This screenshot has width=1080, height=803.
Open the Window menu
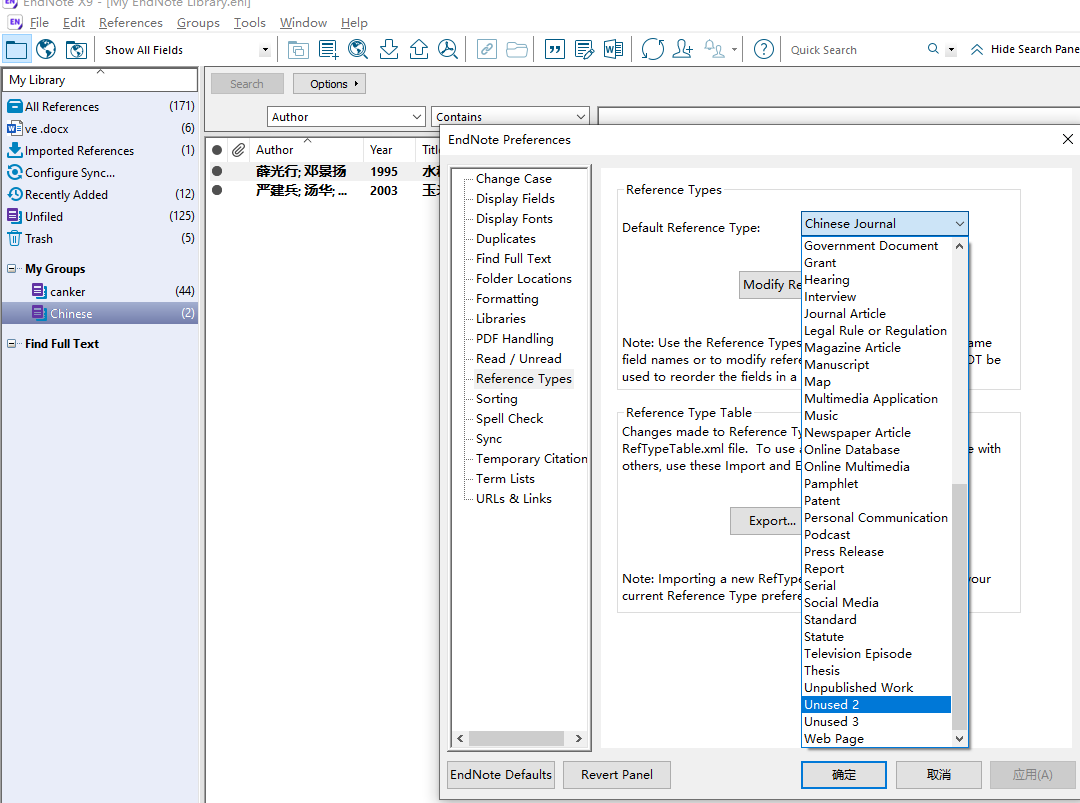pyautogui.click(x=303, y=23)
